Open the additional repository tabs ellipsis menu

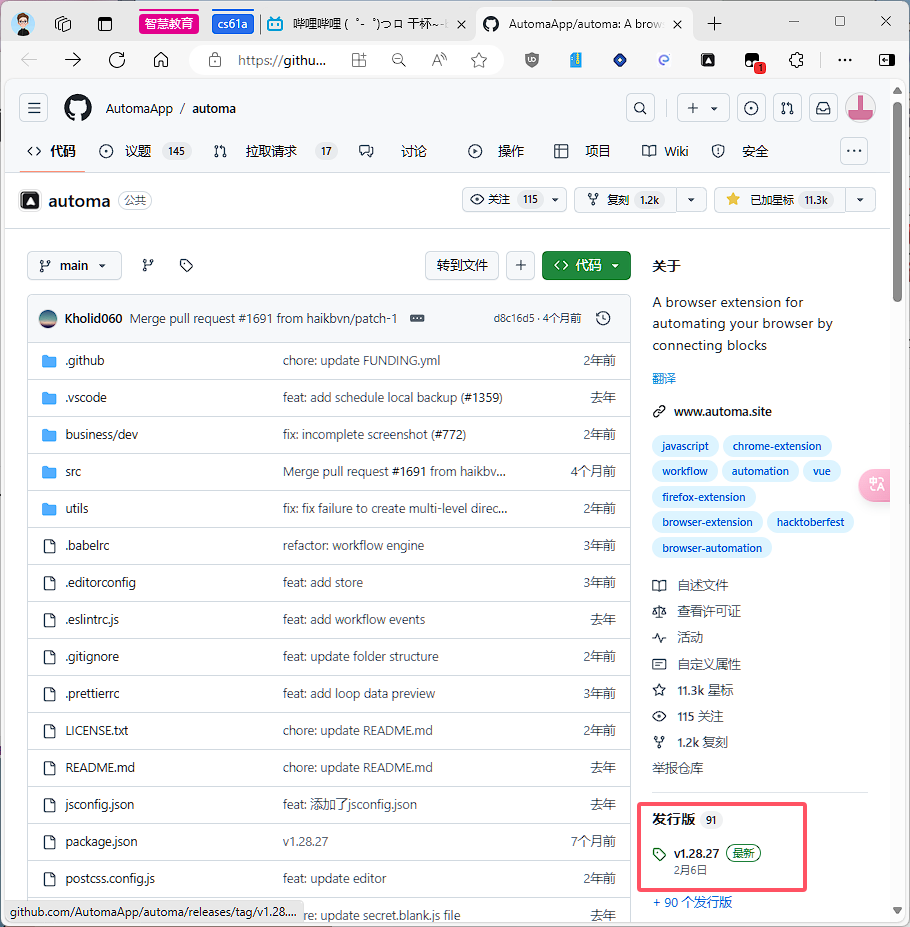coord(854,151)
